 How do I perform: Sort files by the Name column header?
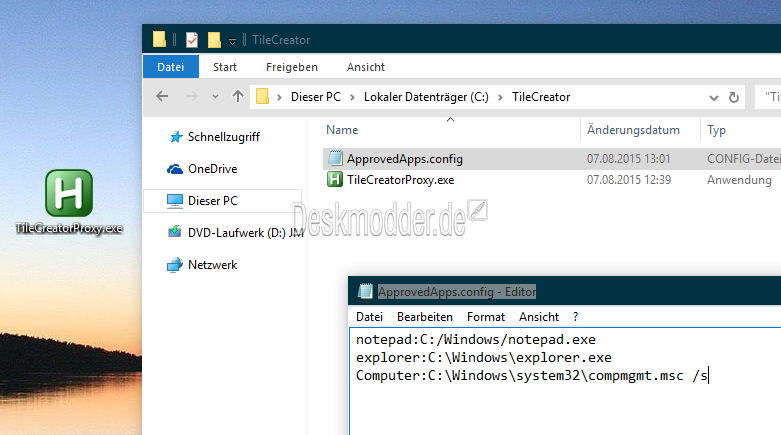[342, 130]
